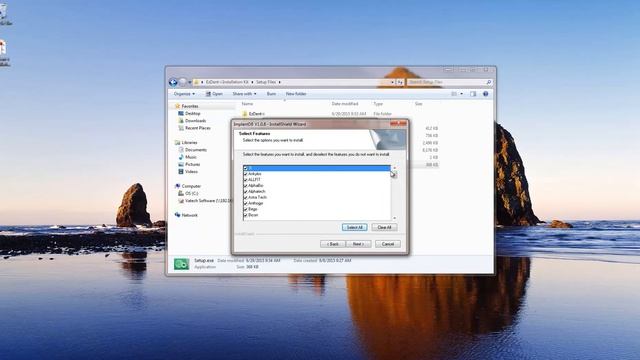The height and width of the screenshot is (360, 640).
Task: Open the Organize menu
Action: pyautogui.click(x=184, y=94)
